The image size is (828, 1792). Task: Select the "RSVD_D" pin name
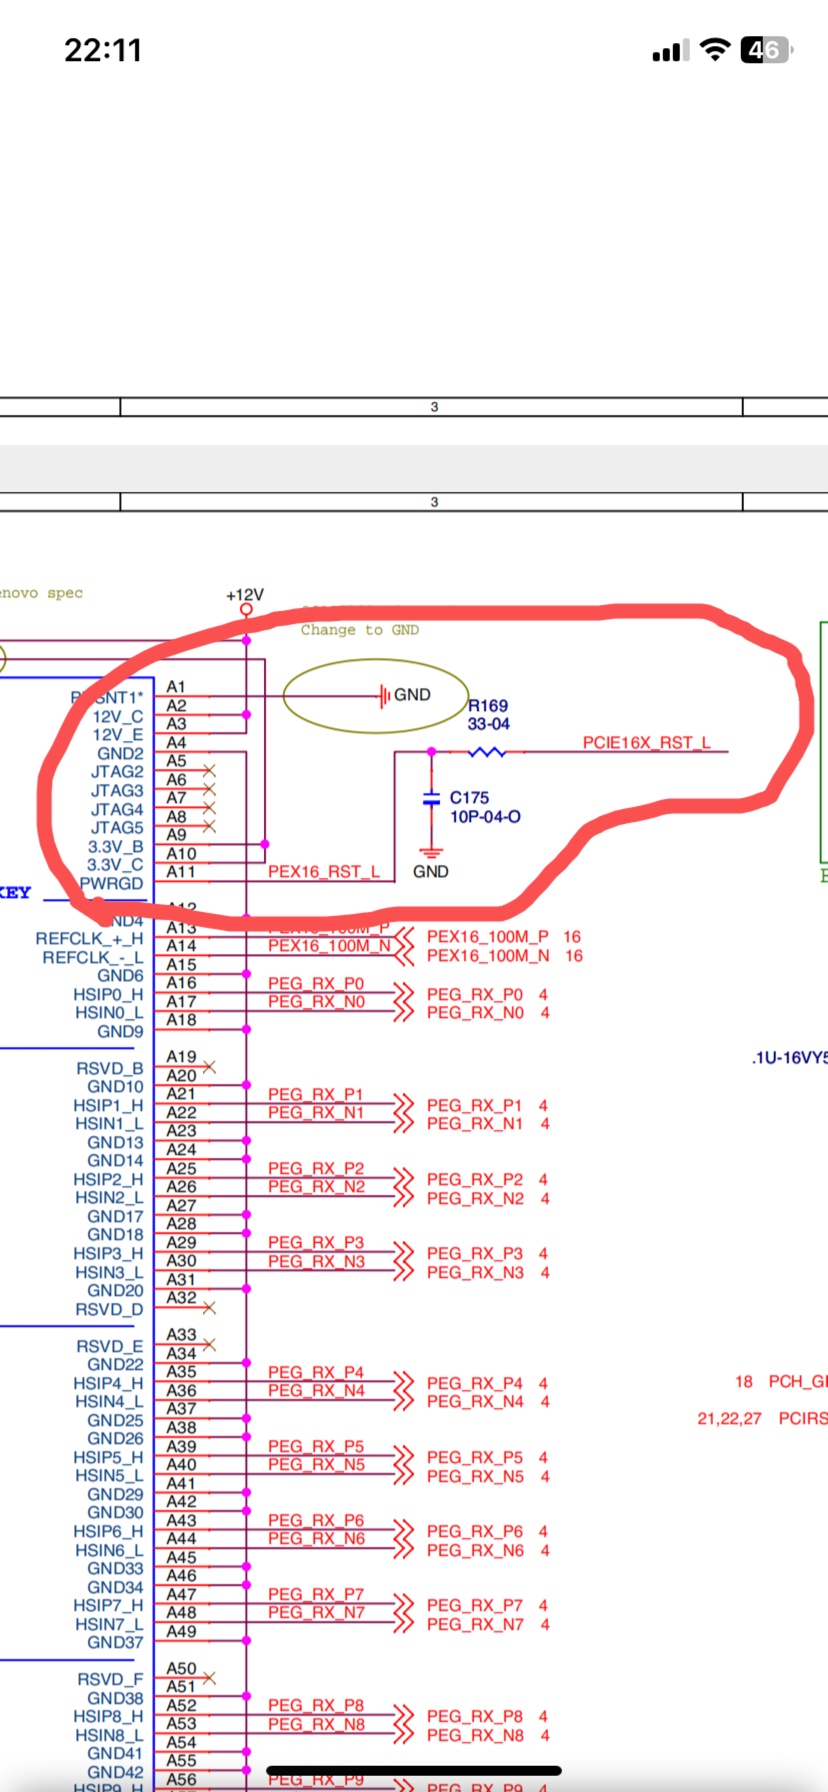click(x=109, y=1310)
